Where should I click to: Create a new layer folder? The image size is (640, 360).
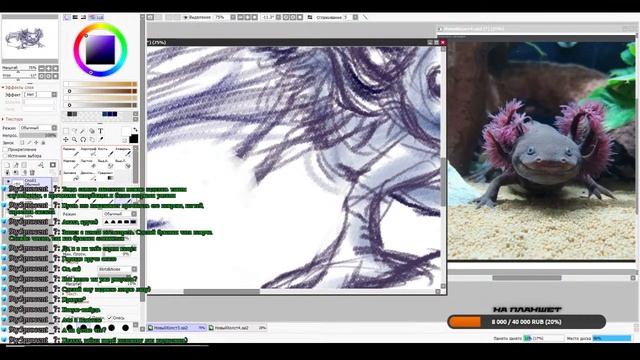(24, 165)
